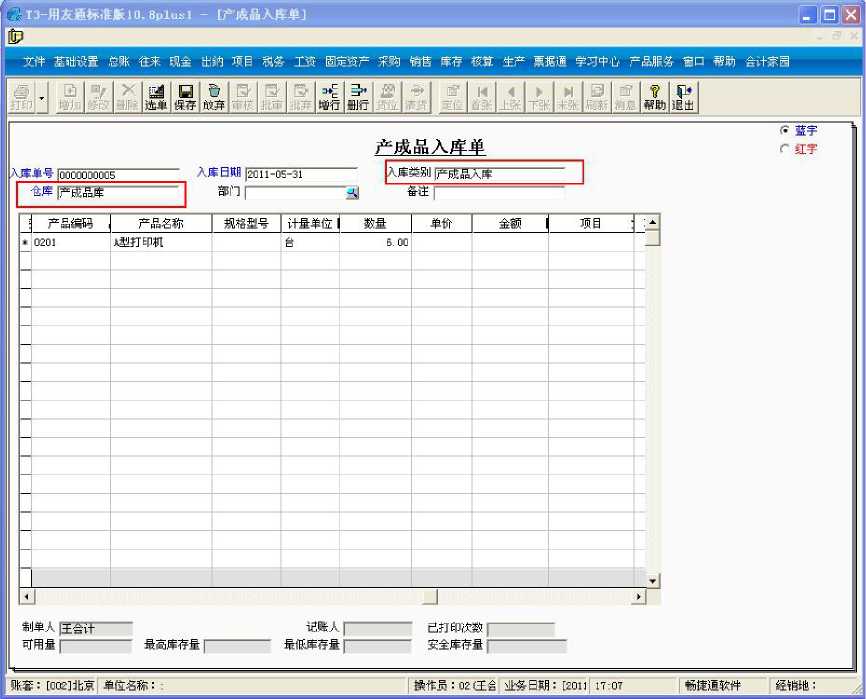This screenshot has height=699, width=866.
Task: Click the batch un-audit (批弃) icon
Action: 300,97
